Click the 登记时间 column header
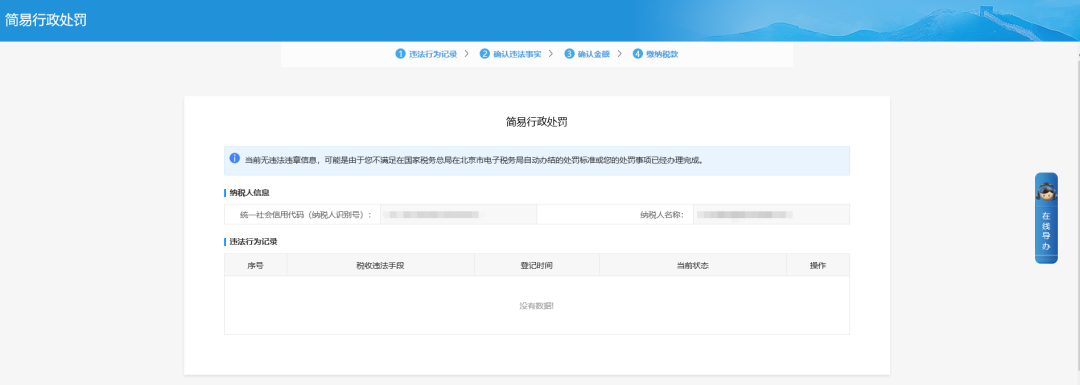Image resolution: width=1080 pixels, height=385 pixels. 537,265
